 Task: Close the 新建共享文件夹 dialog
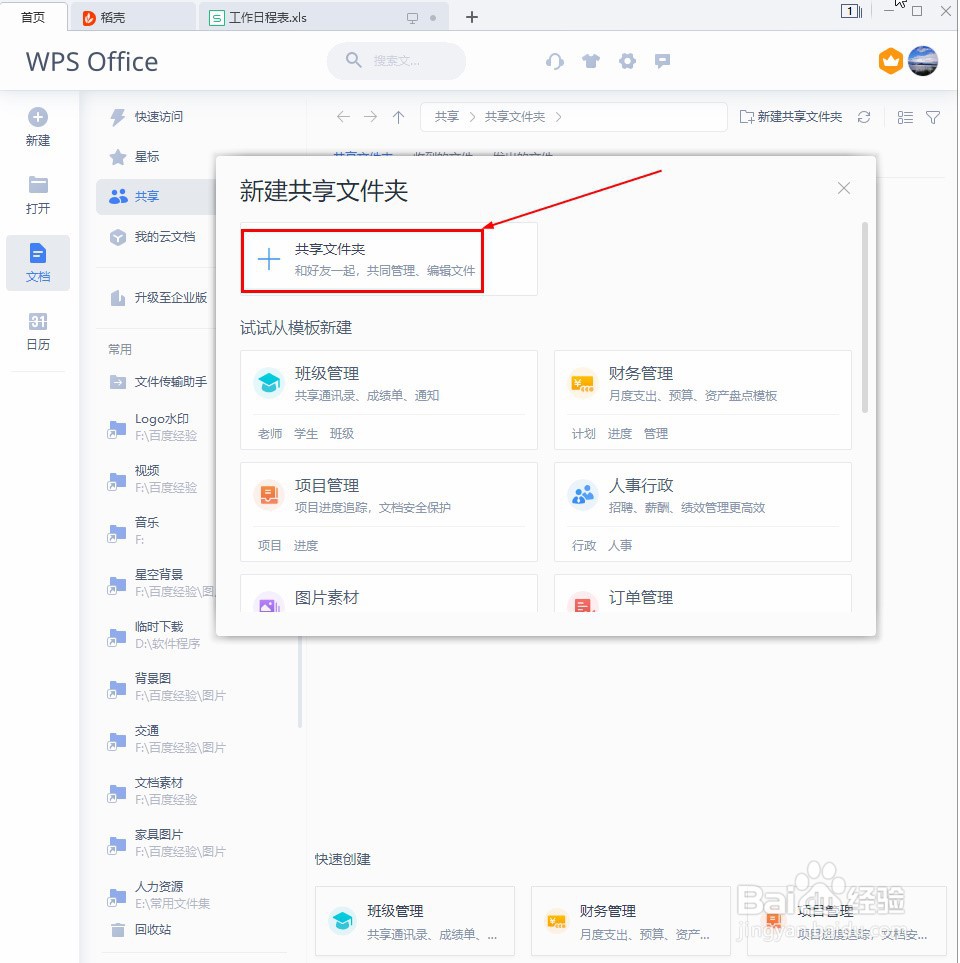844,188
